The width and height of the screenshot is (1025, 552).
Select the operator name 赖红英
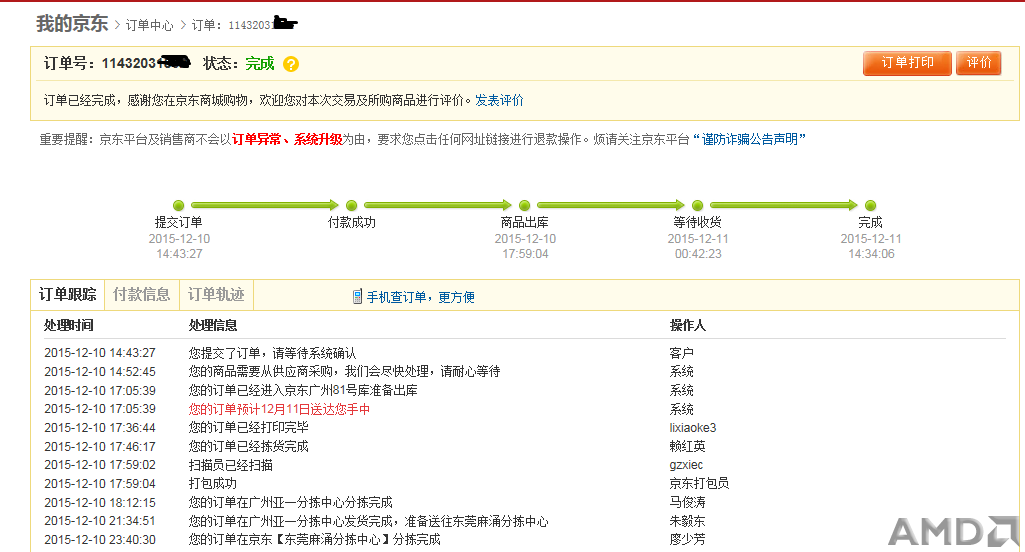click(x=687, y=447)
